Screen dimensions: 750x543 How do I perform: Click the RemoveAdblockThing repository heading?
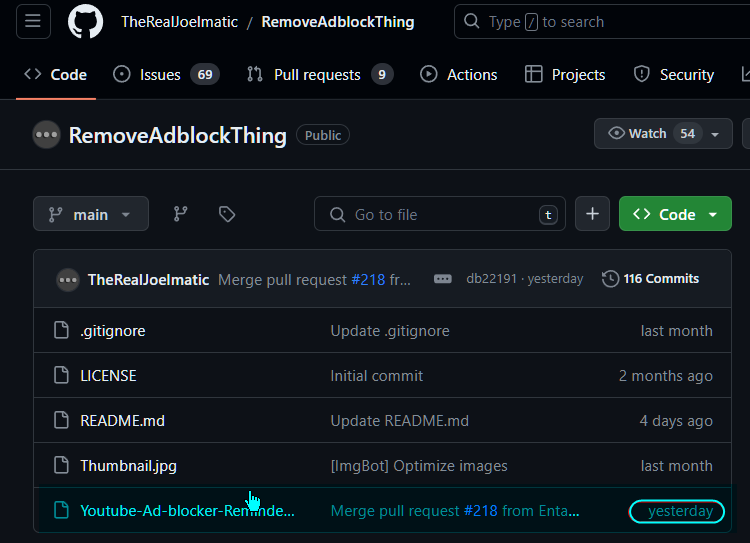pos(177,135)
